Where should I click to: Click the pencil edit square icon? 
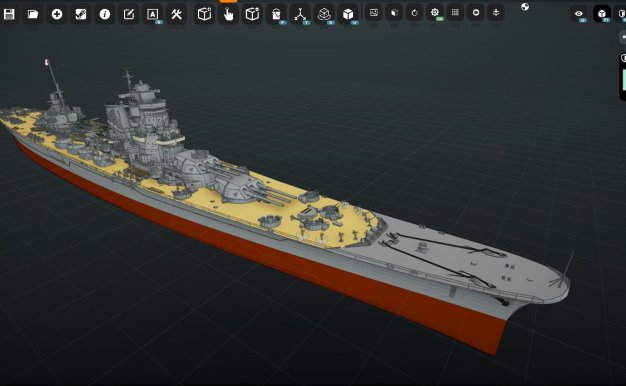(x=129, y=14)
